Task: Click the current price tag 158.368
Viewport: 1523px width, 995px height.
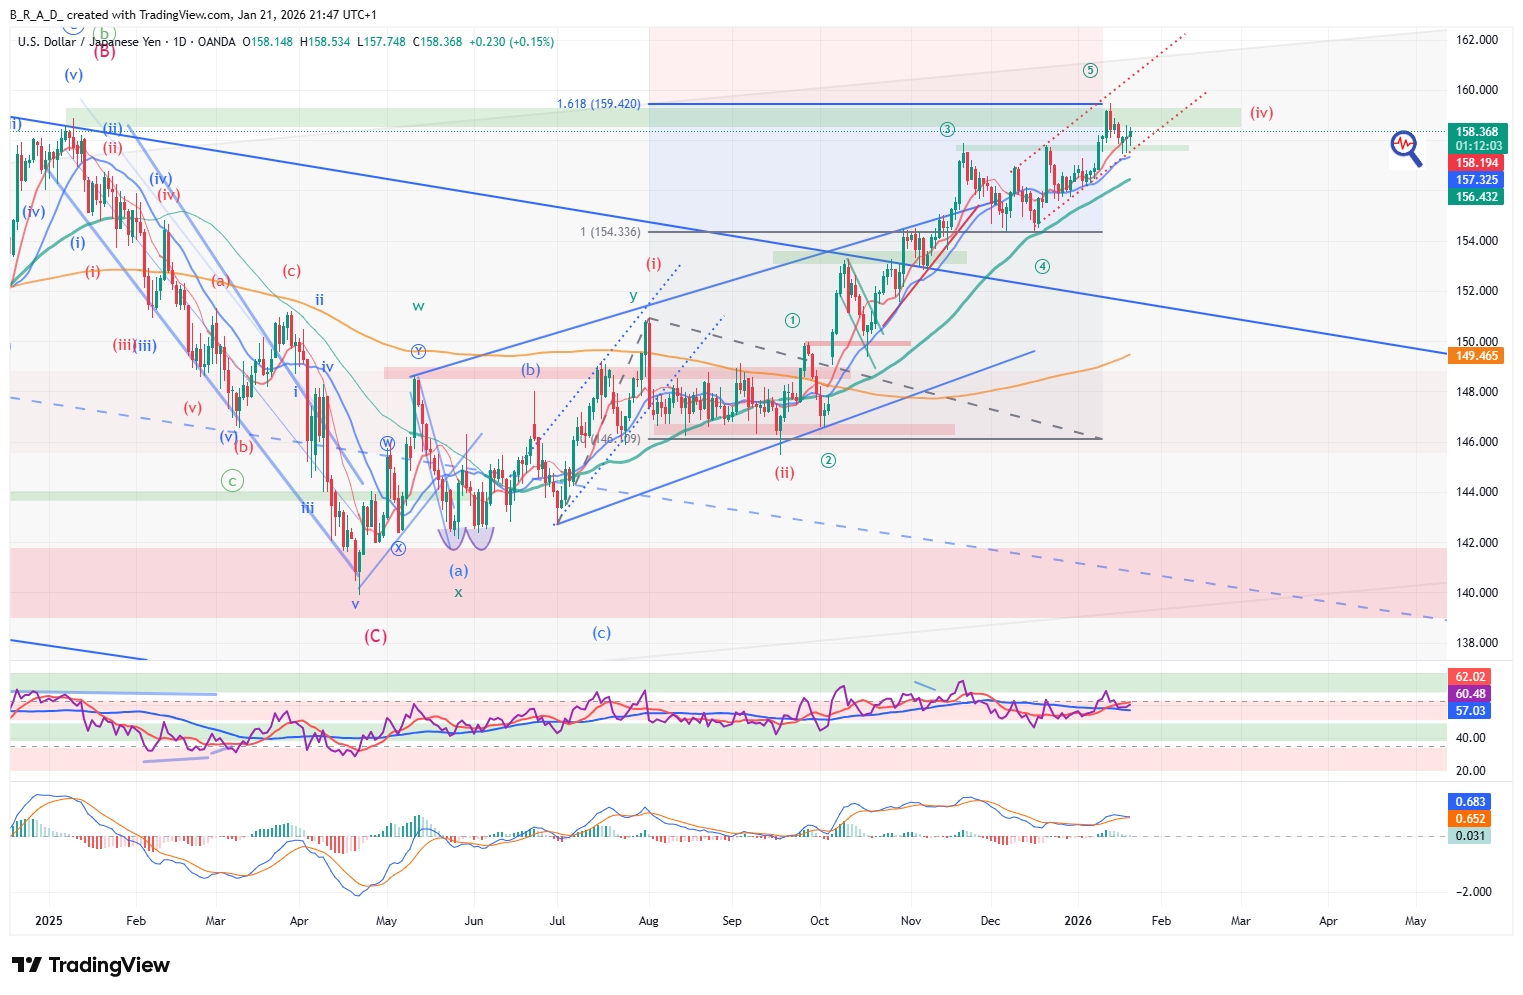Action: (x=1476, y=132)
